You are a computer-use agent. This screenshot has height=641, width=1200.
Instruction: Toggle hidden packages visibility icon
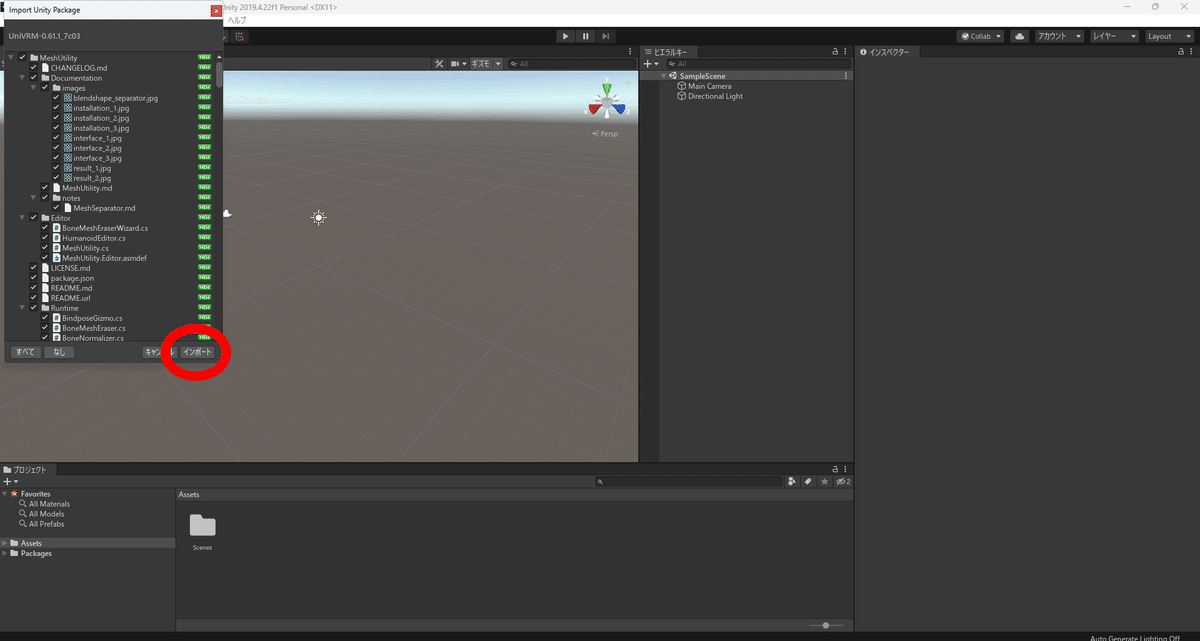point(843,482)
